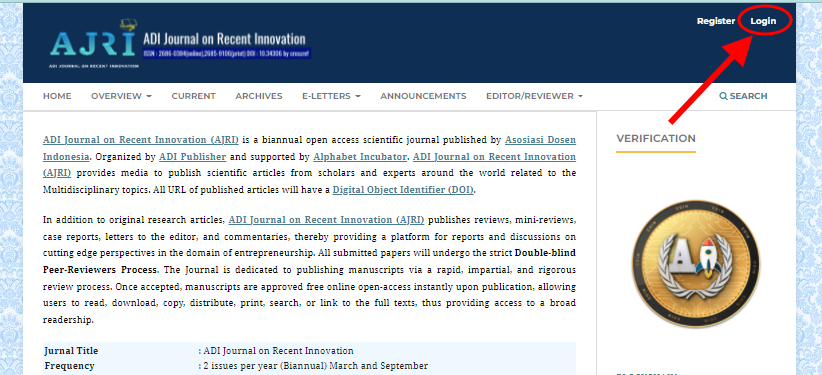Open the CURRENT issue page
The width and height of the screenshot is (822, 375).
click(193, 96)
